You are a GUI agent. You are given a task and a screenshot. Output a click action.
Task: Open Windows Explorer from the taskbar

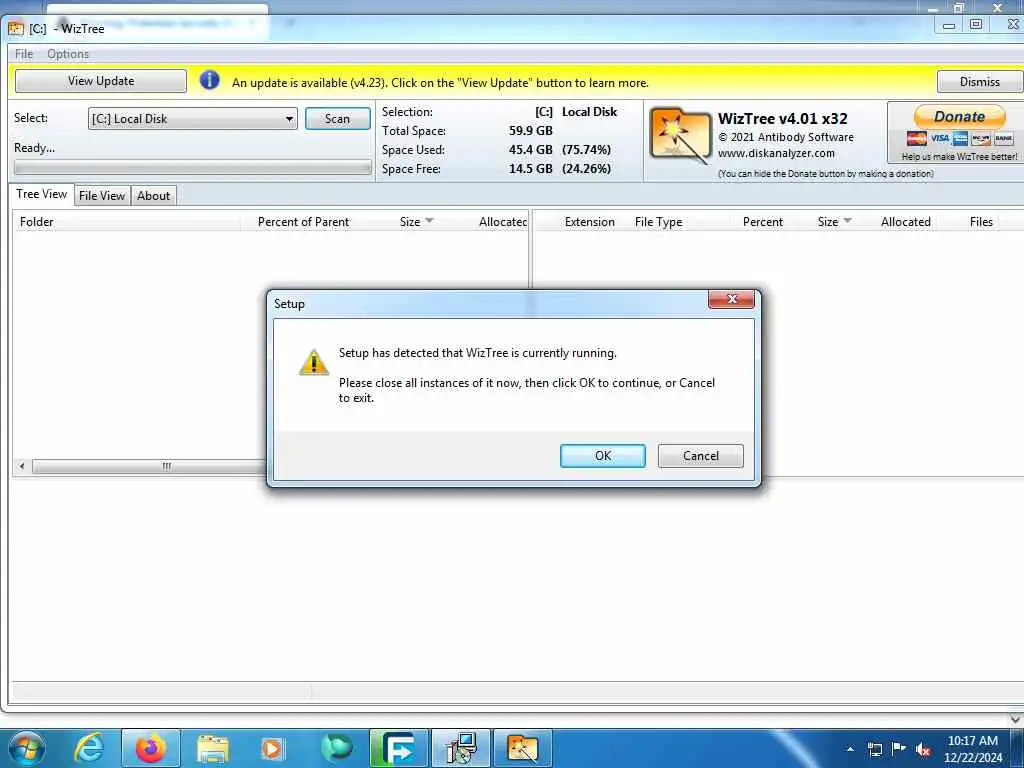point(212,748)
